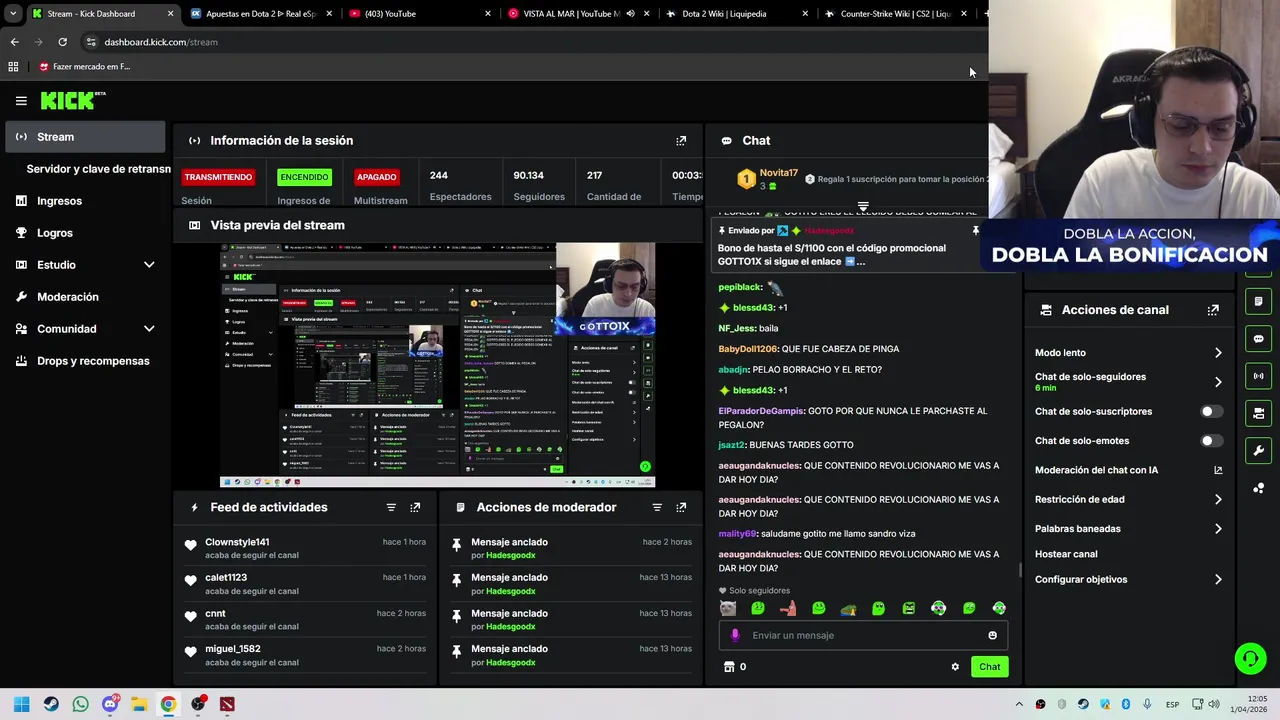This screenshot has width=1280, height=720.
Task: Insert the cat emote in chat
Action: 728,608
